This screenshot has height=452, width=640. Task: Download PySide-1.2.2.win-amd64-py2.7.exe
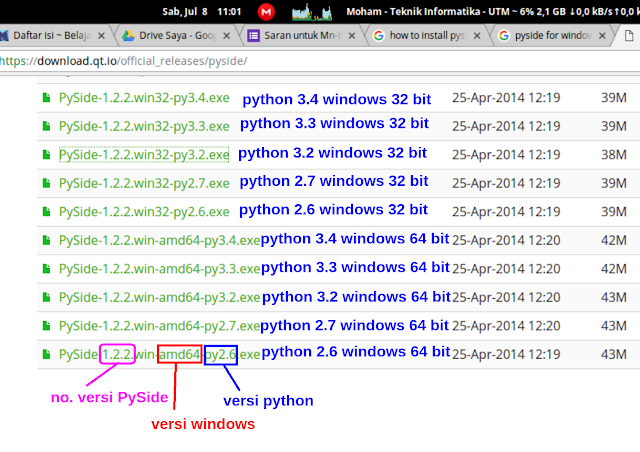[159, 326]
